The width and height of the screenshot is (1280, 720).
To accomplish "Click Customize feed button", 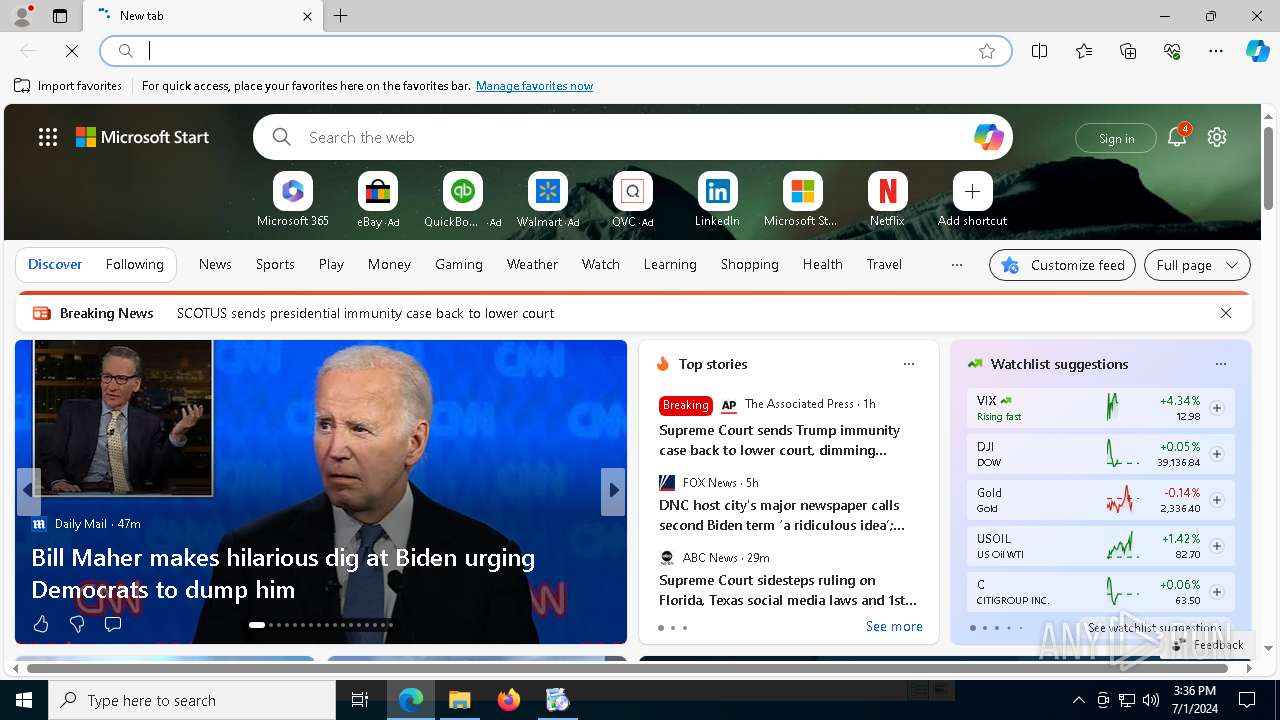I will (x=1062, y=265).
